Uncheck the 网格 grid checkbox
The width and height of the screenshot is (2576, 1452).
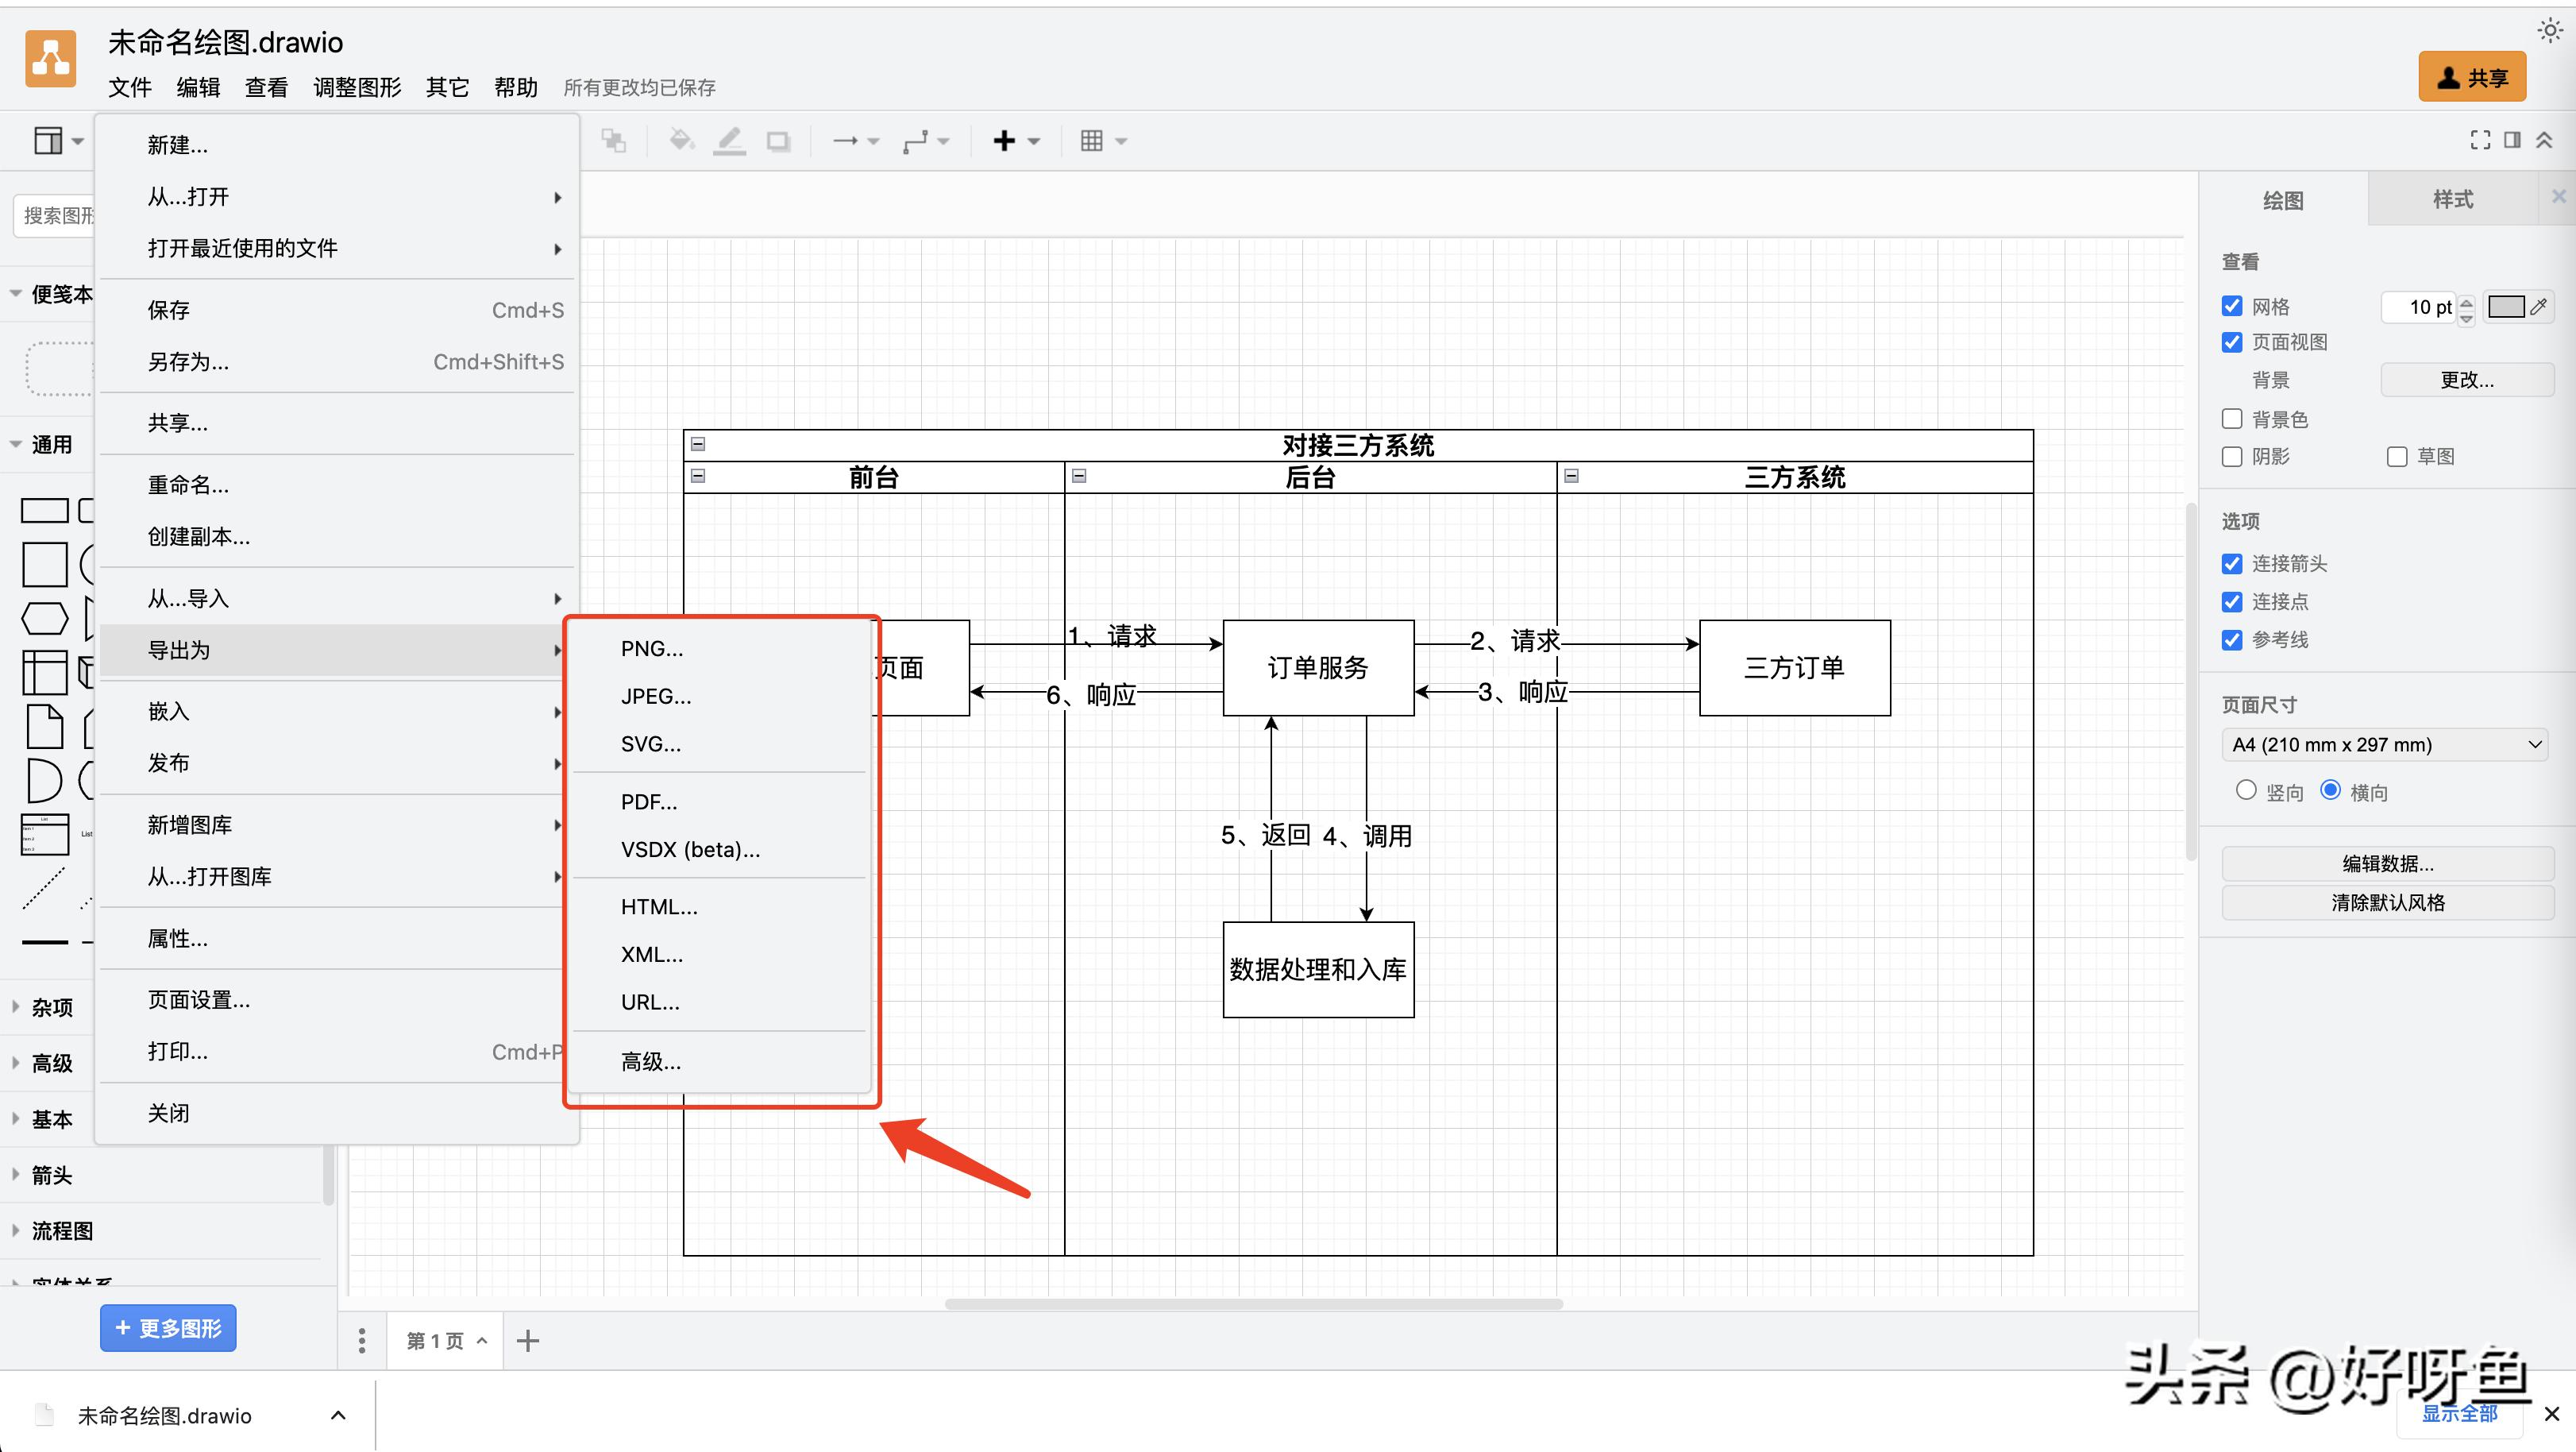(2232, 306)
